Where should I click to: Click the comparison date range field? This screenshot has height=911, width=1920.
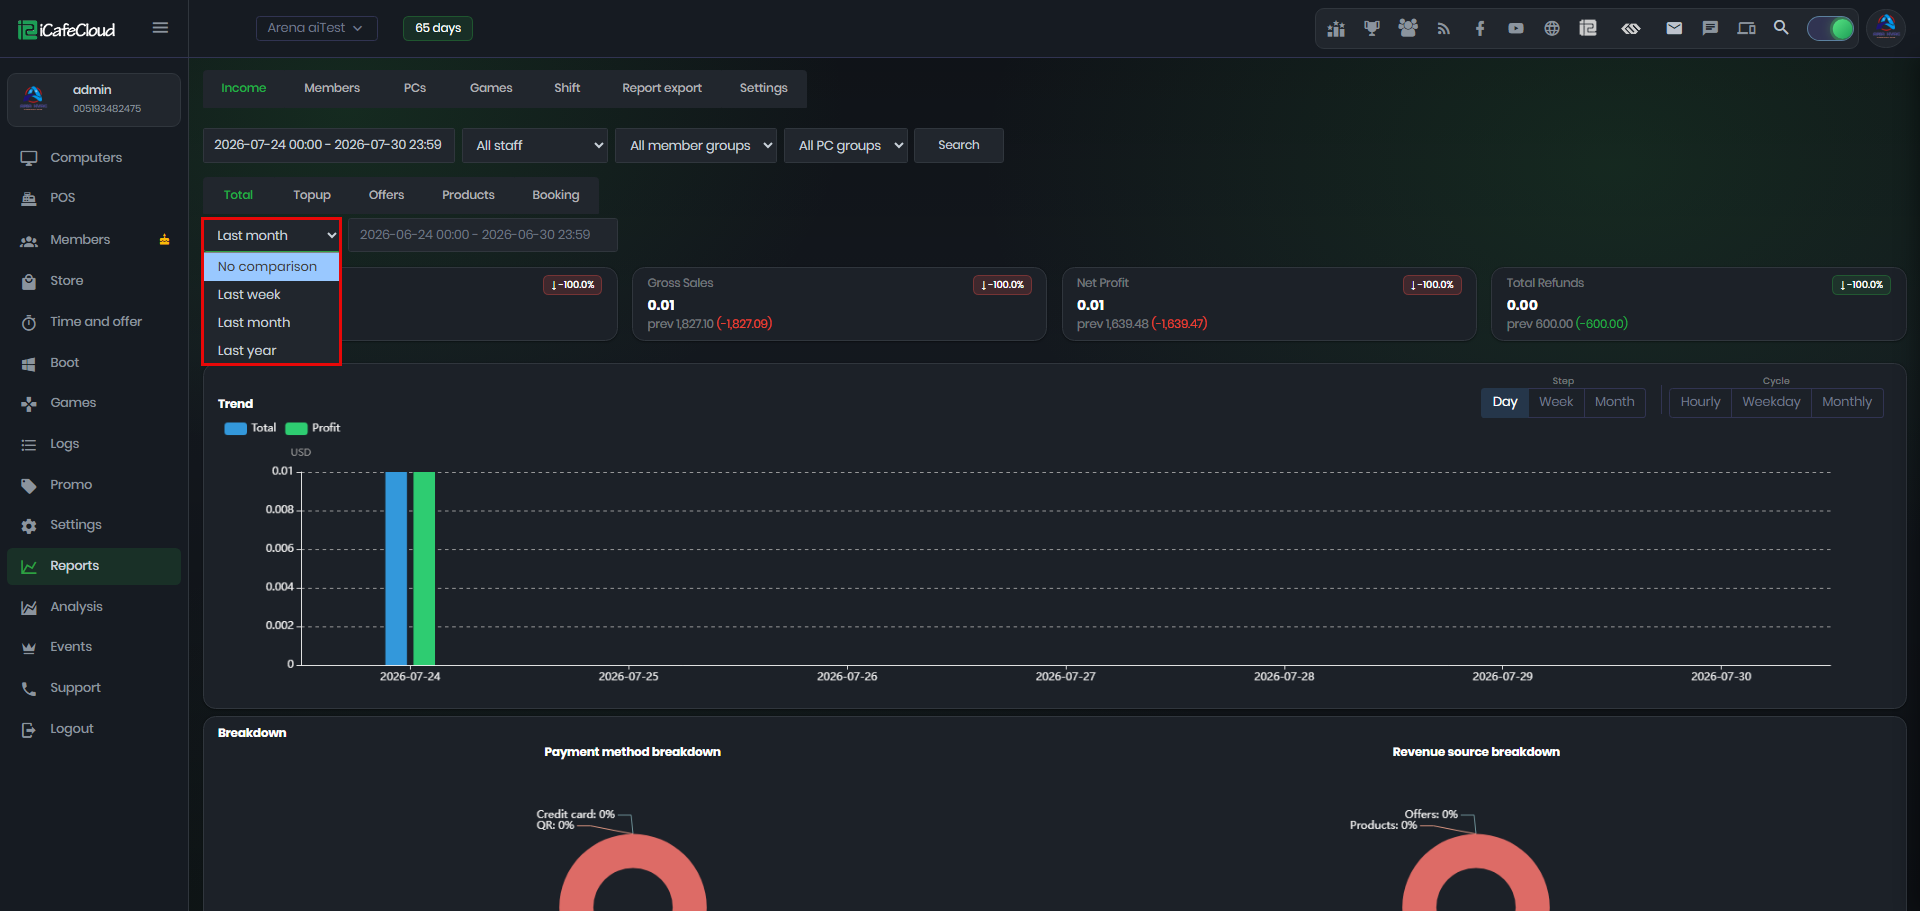(483, 235)
